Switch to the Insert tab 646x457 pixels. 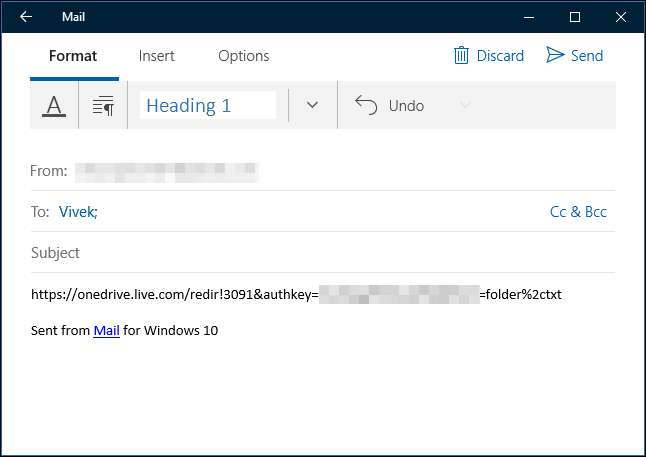(157, 56)
